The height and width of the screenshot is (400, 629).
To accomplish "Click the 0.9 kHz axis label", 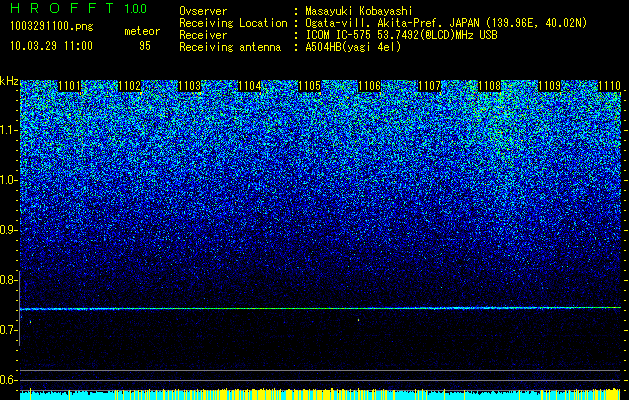I will [8, 230].
